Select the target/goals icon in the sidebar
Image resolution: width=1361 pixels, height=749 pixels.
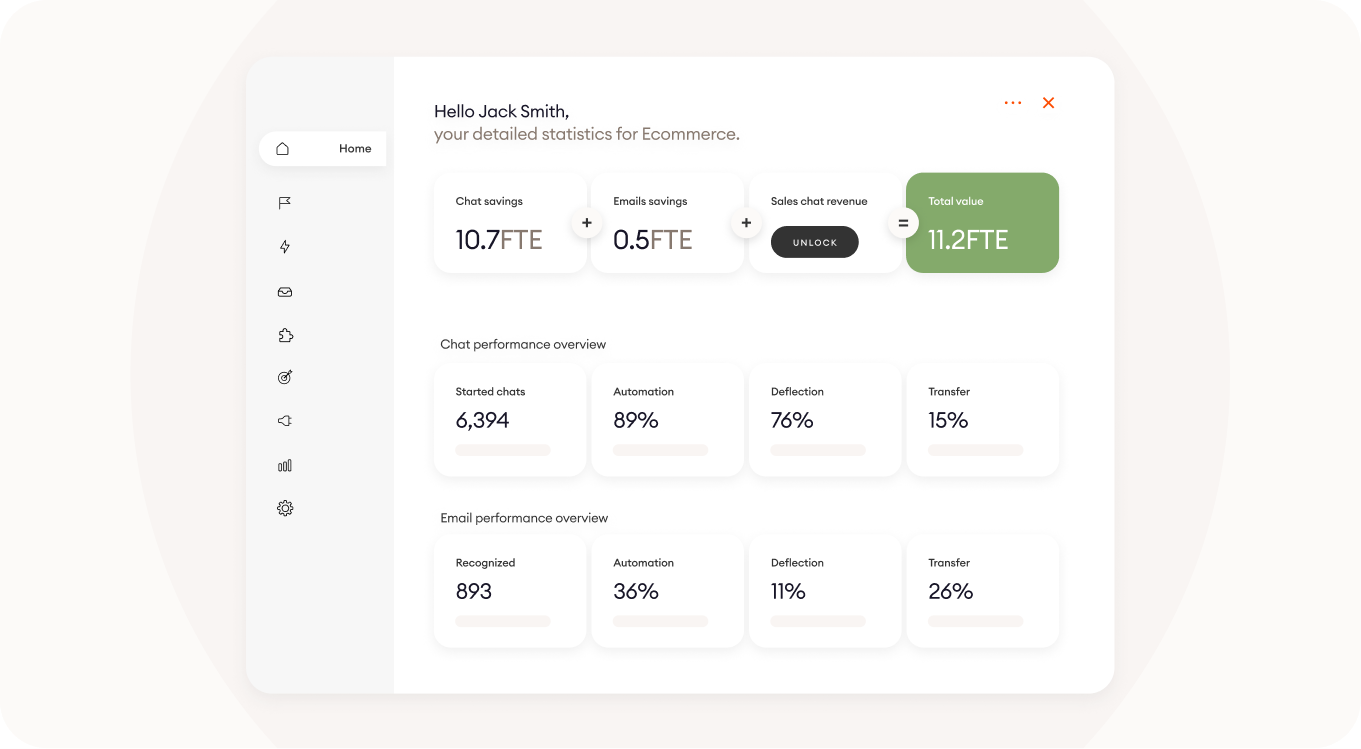click(284, 377)
